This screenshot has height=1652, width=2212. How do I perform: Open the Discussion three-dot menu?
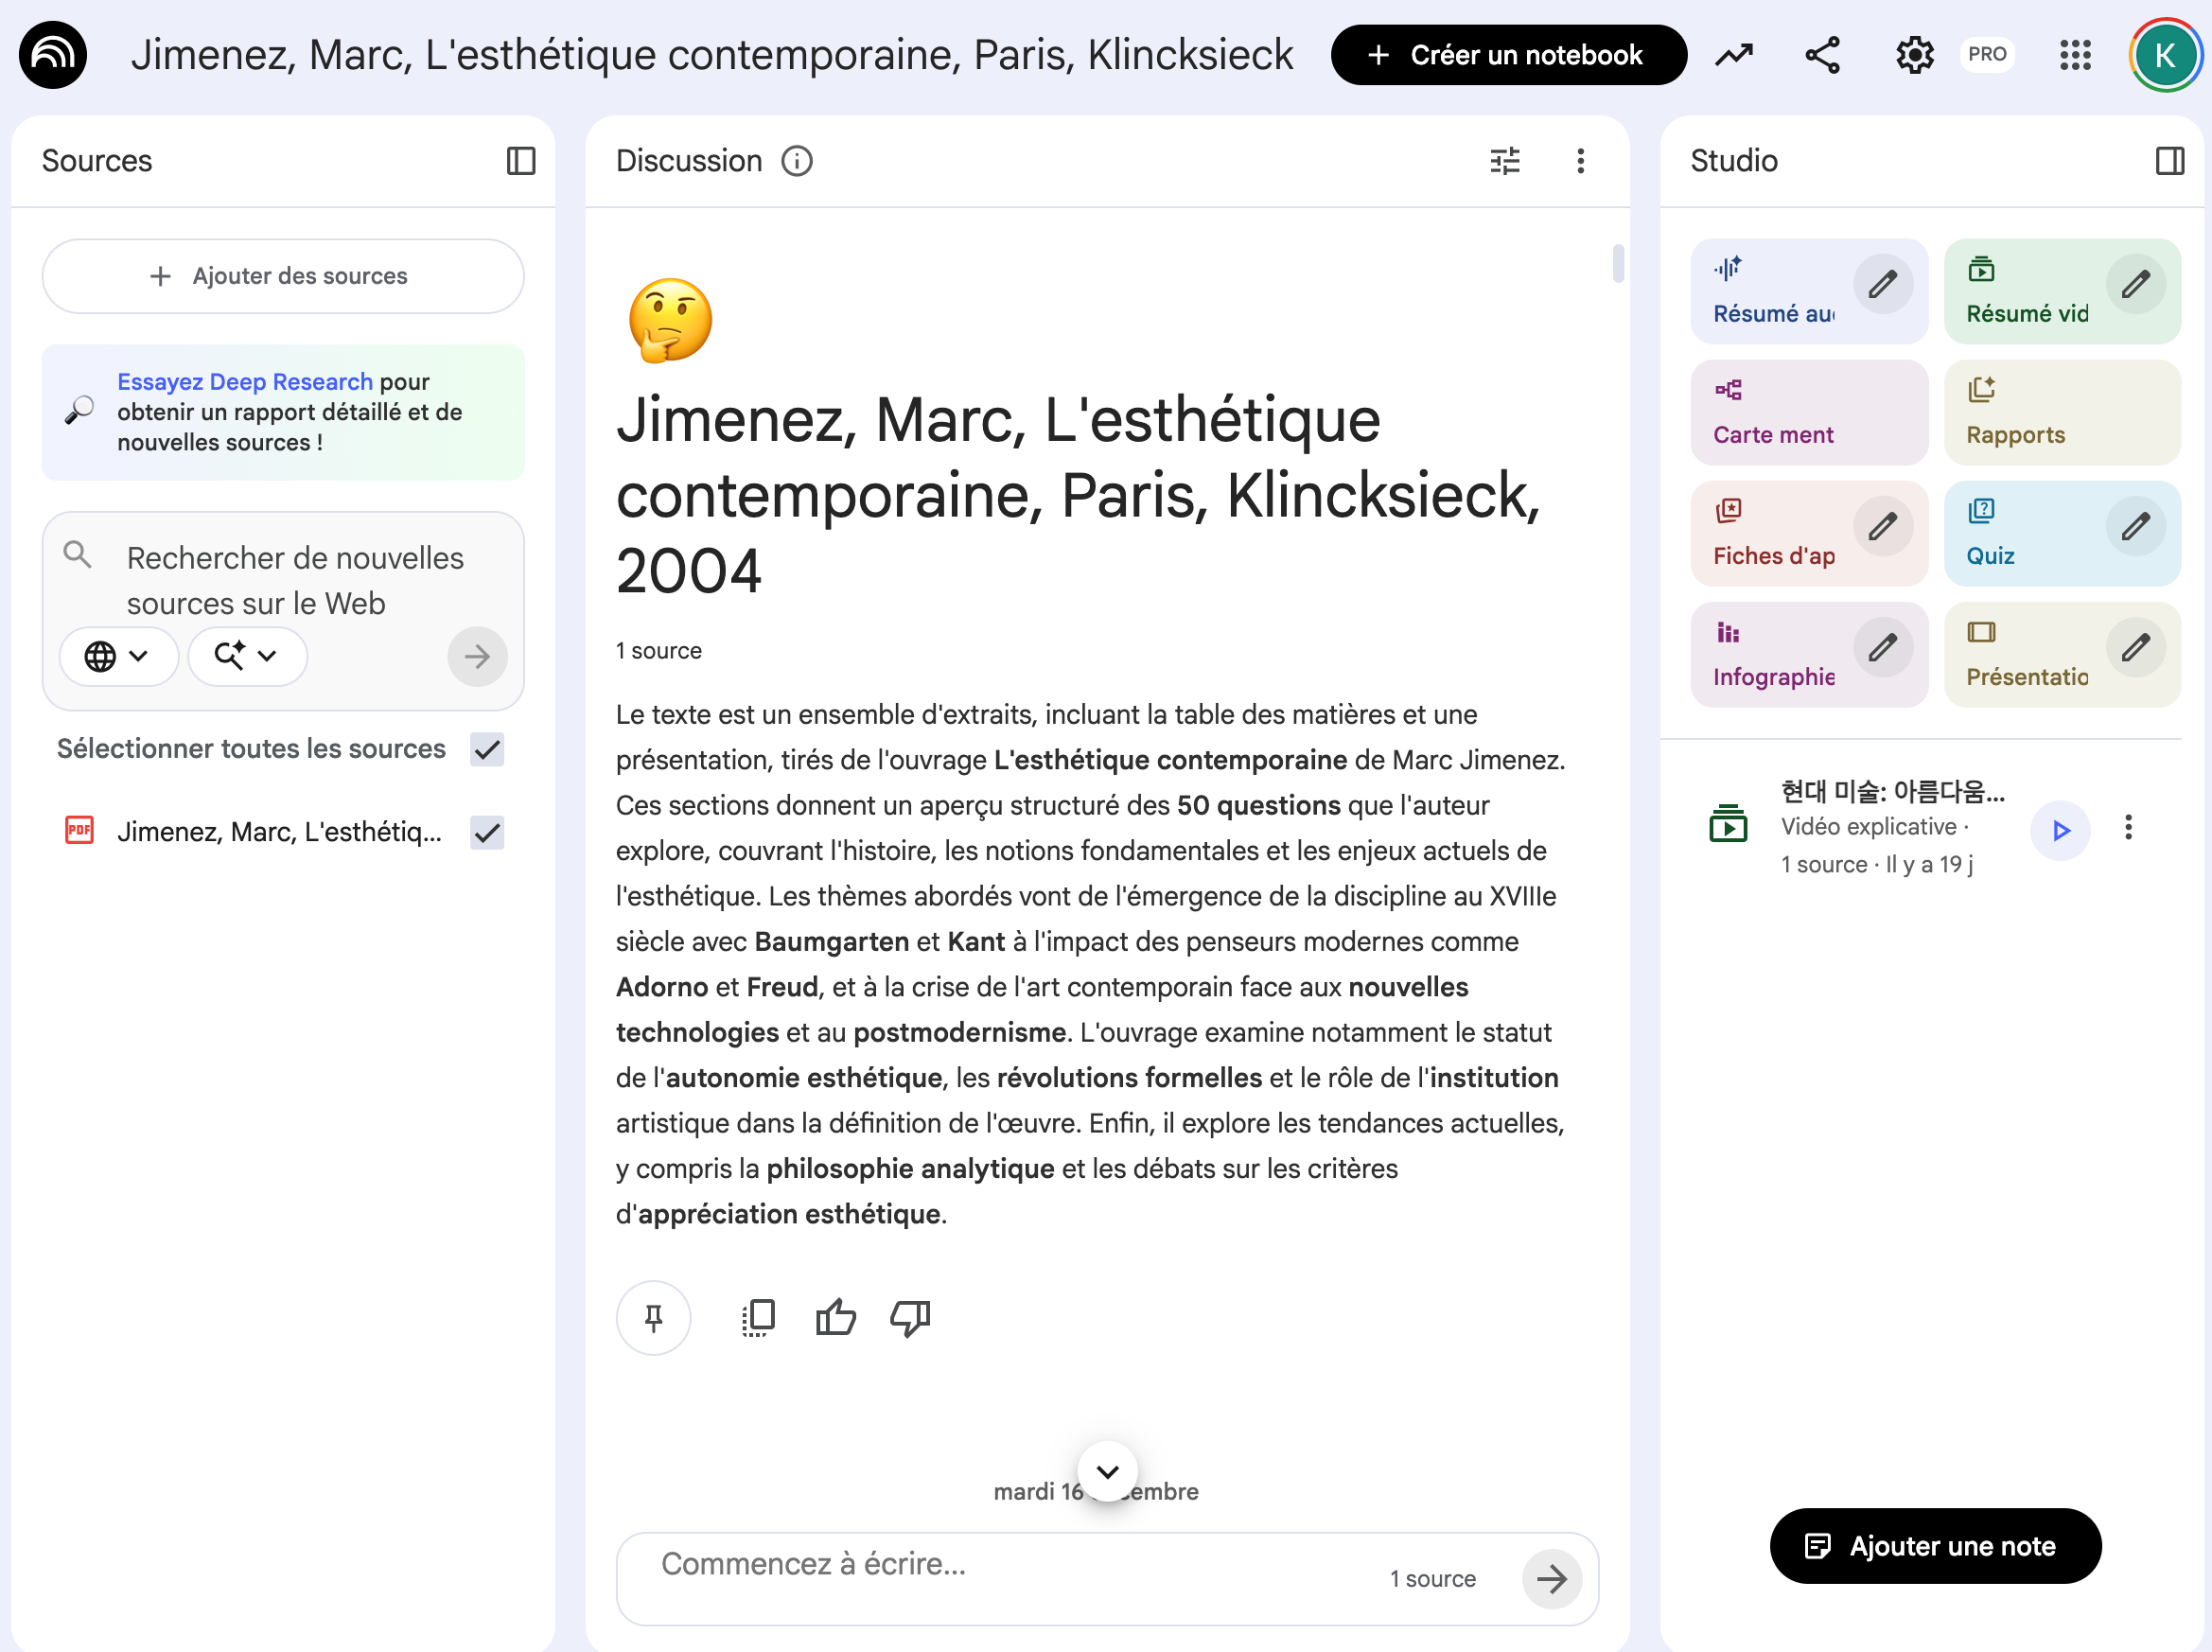point(1580,161)
